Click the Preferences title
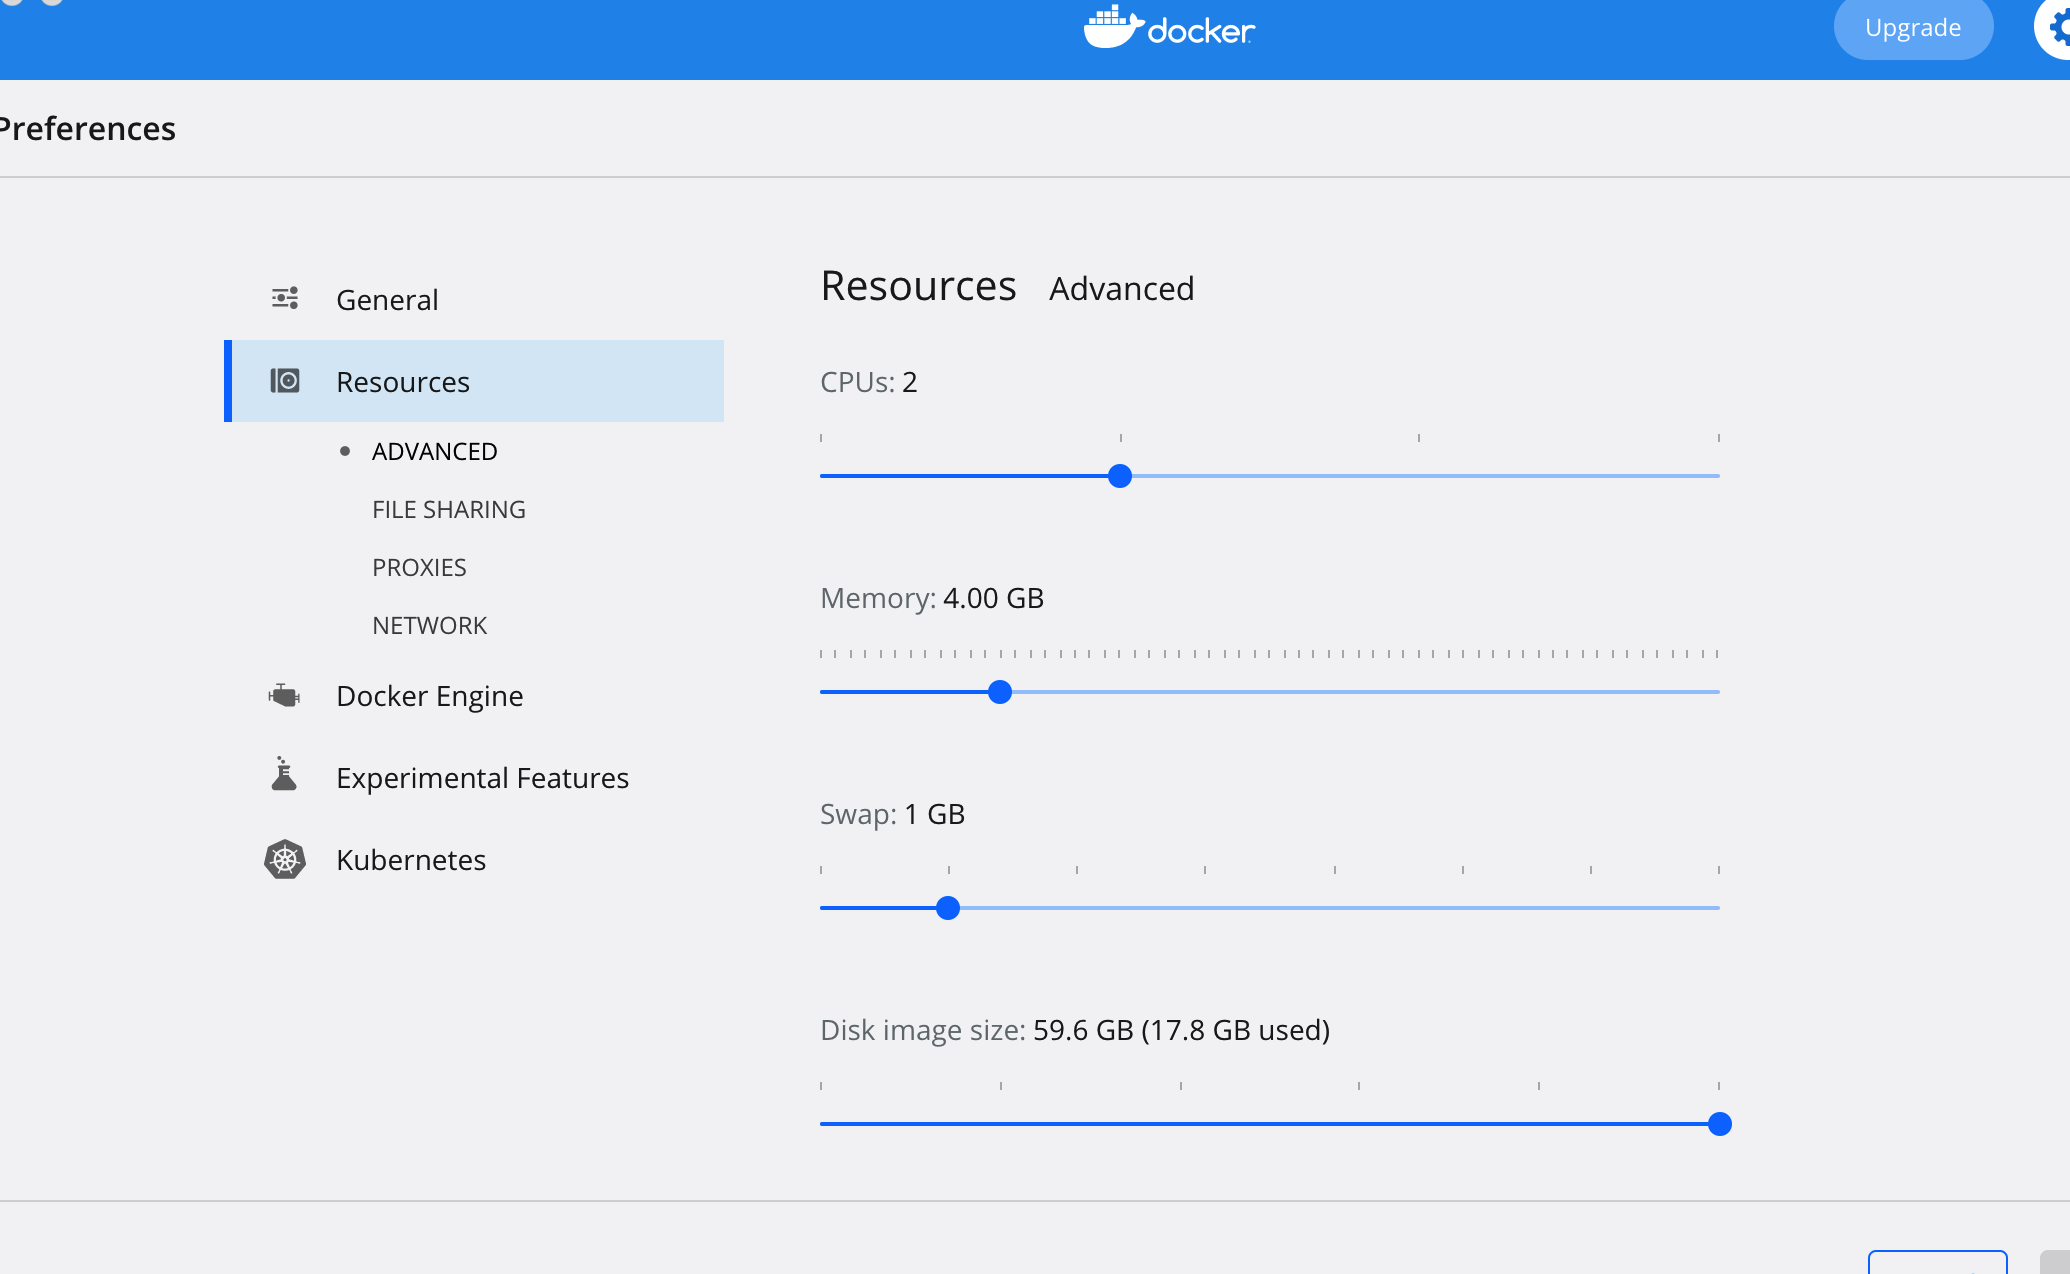Screen dimensions: 2070x1274 [88, 129]
